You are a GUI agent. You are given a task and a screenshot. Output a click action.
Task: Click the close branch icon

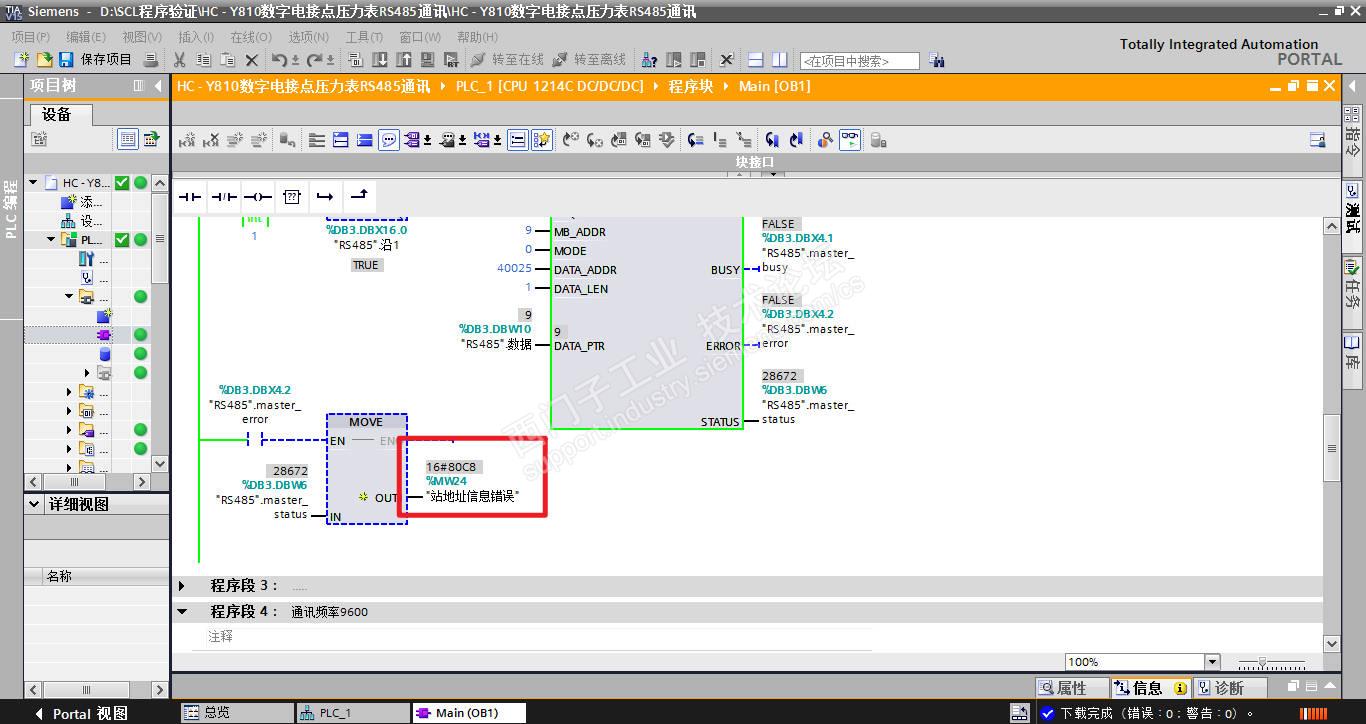point(358,197)
